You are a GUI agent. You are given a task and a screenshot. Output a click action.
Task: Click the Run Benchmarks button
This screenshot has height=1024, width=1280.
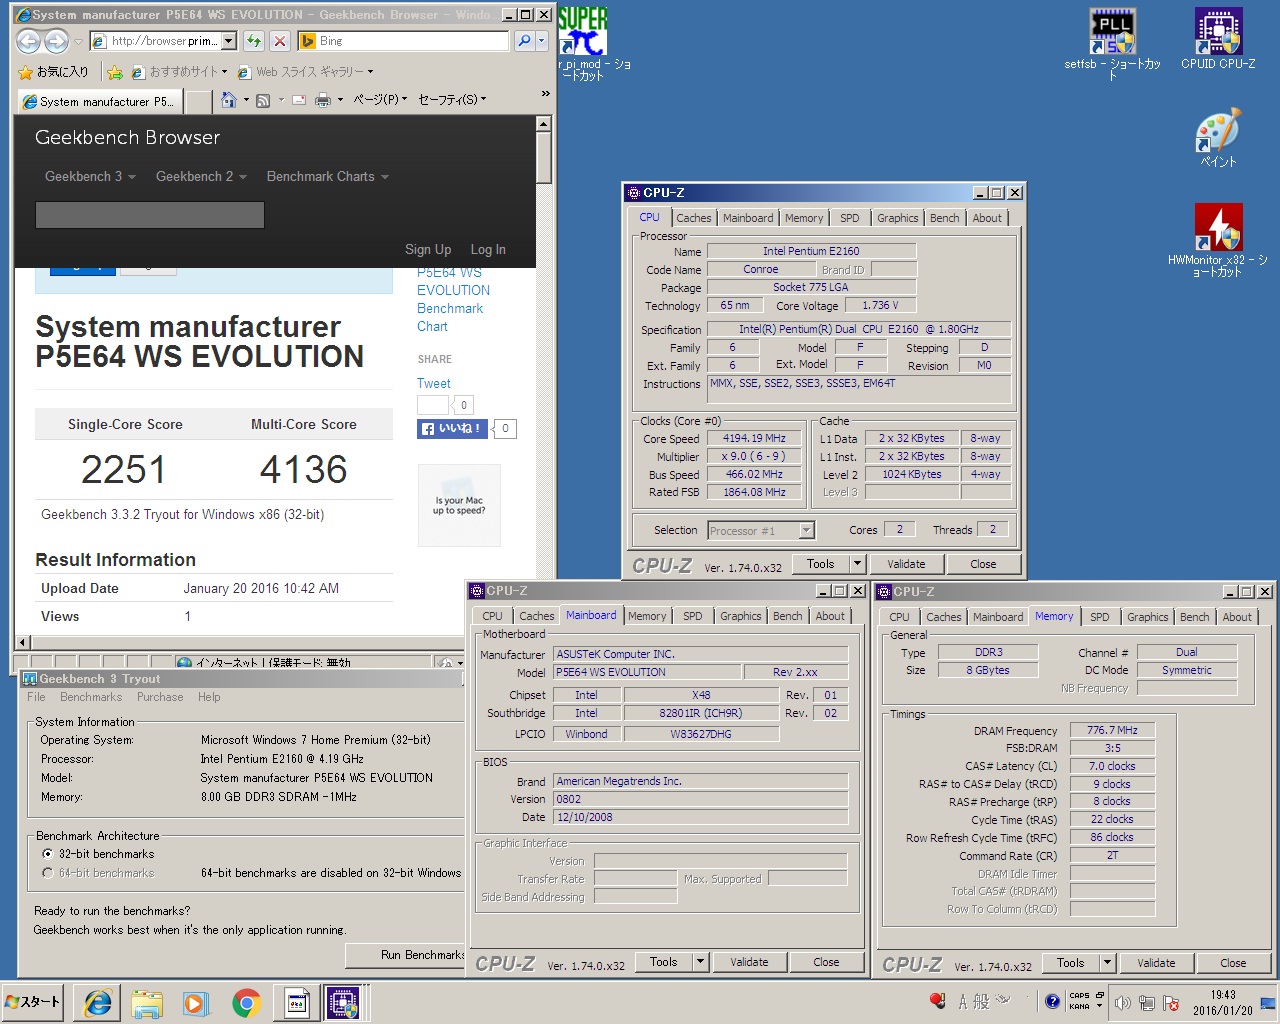click(405, 955)
